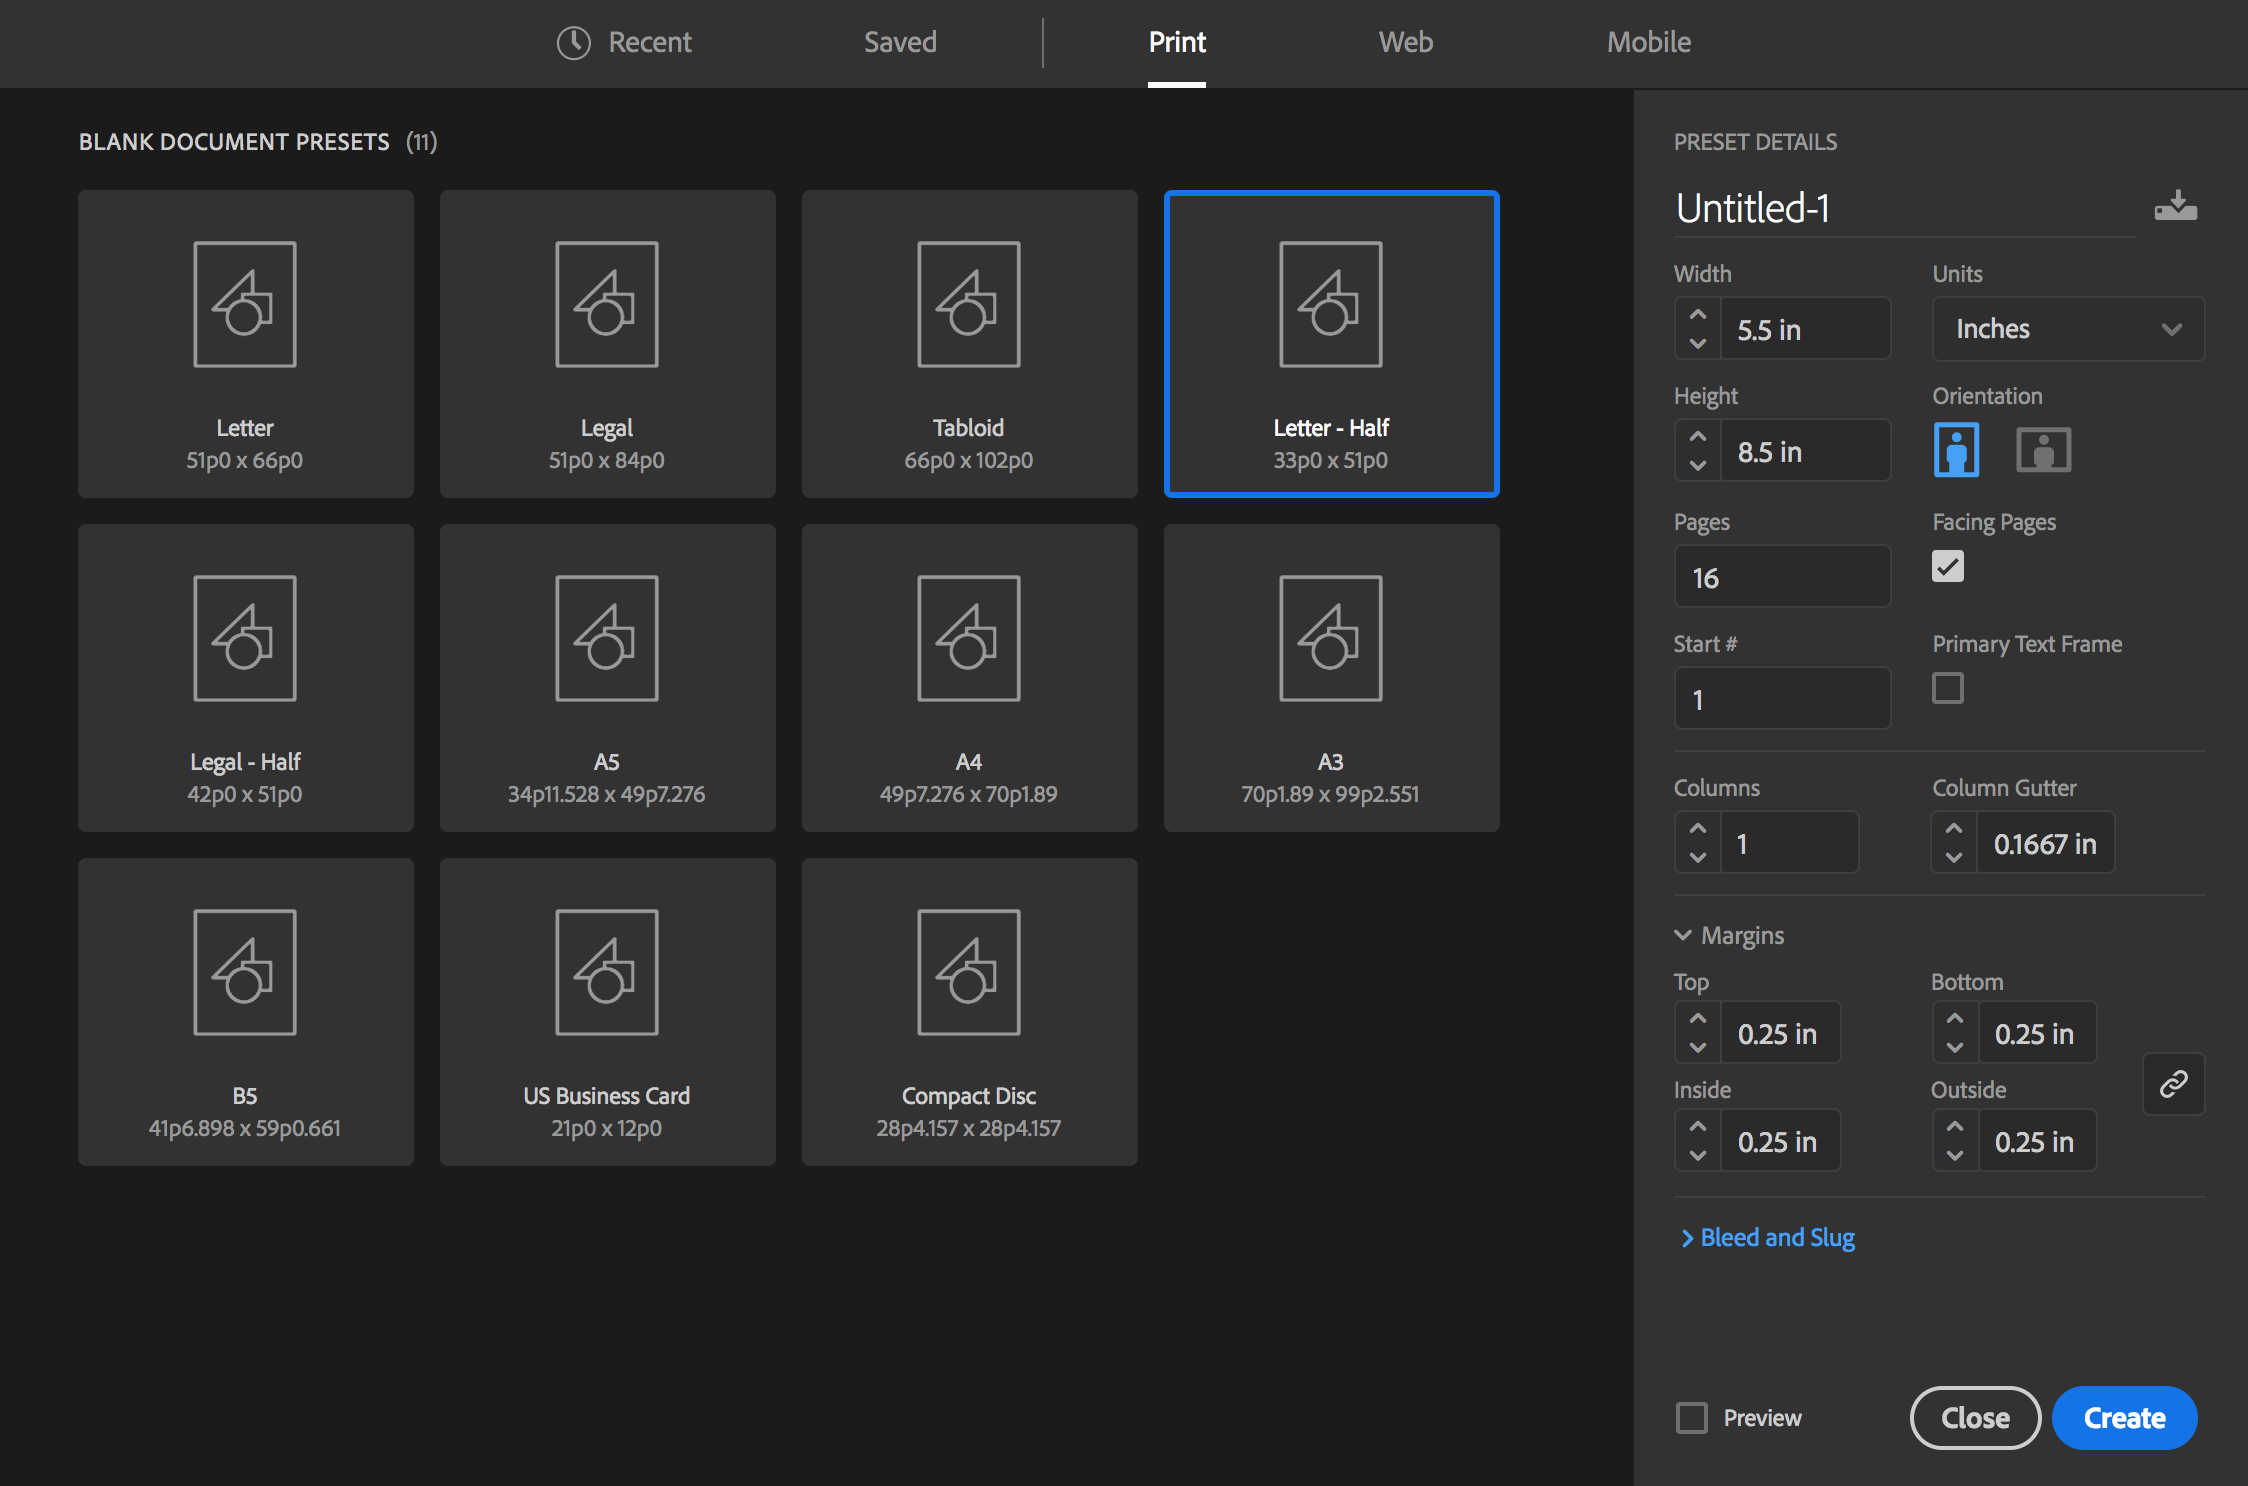Select portrait orientation icon
Image resolution: width=2248 pixels, height=1486 pixels.
pyautogui.click(x=1956, y=450)
